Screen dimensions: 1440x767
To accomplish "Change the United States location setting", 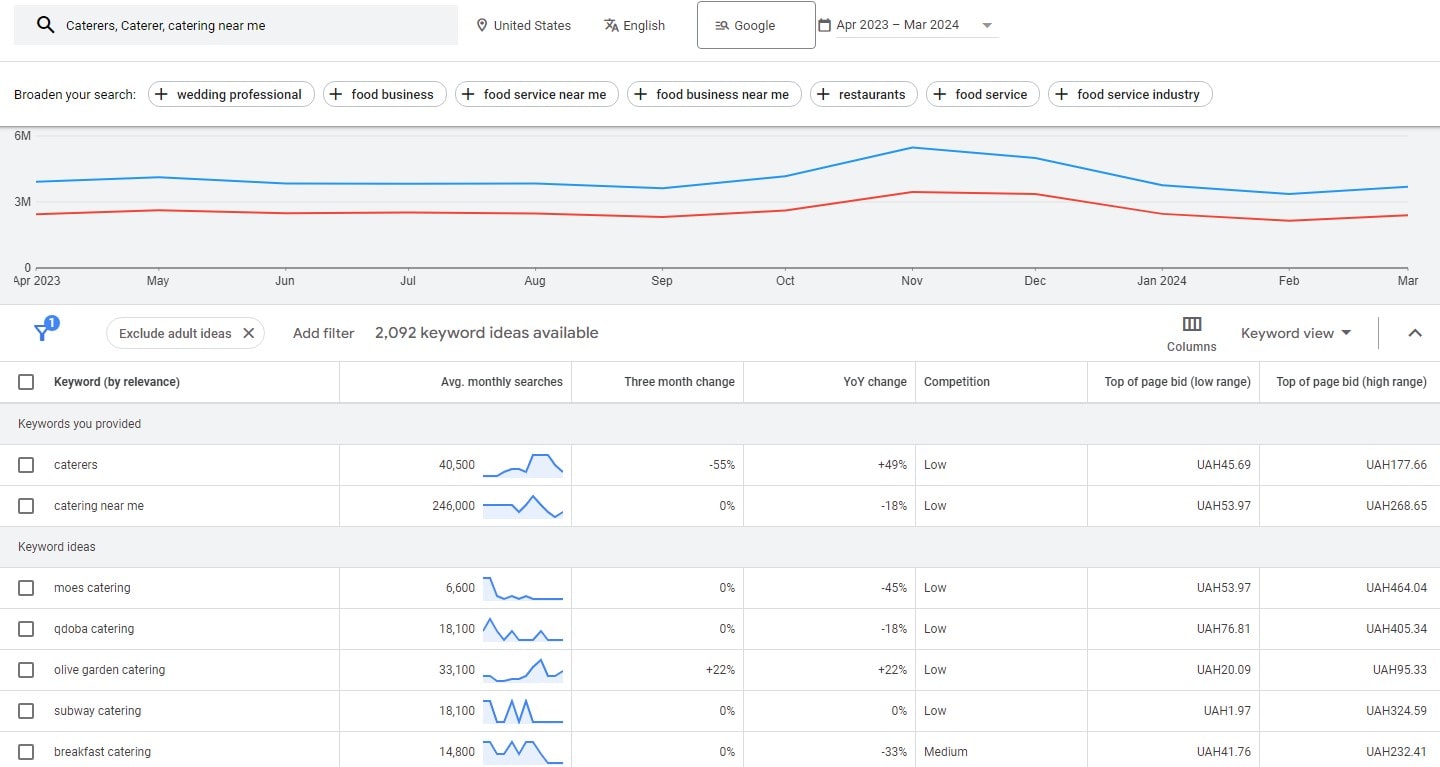I will click(x=523, y=25).
